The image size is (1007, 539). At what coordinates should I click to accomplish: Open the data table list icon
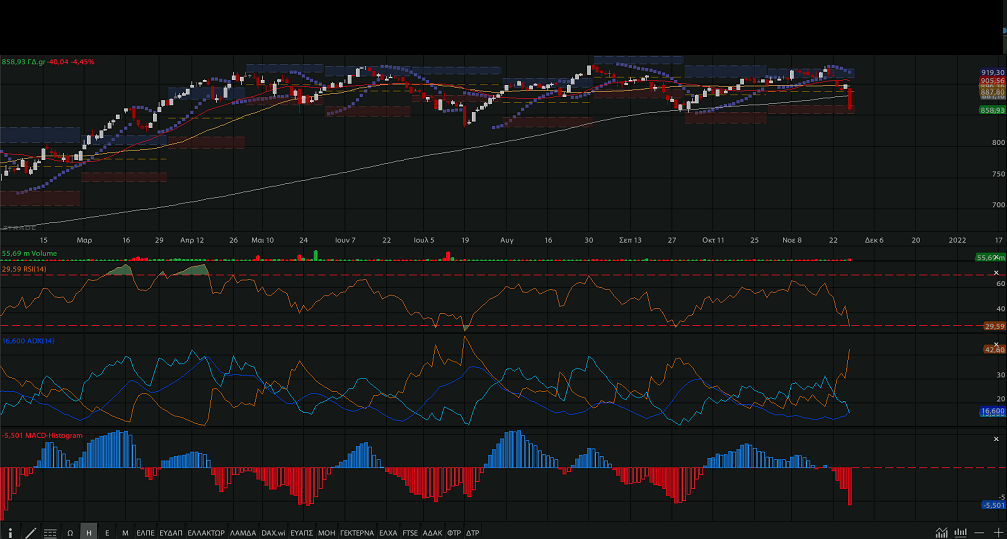tap(50, 532)
